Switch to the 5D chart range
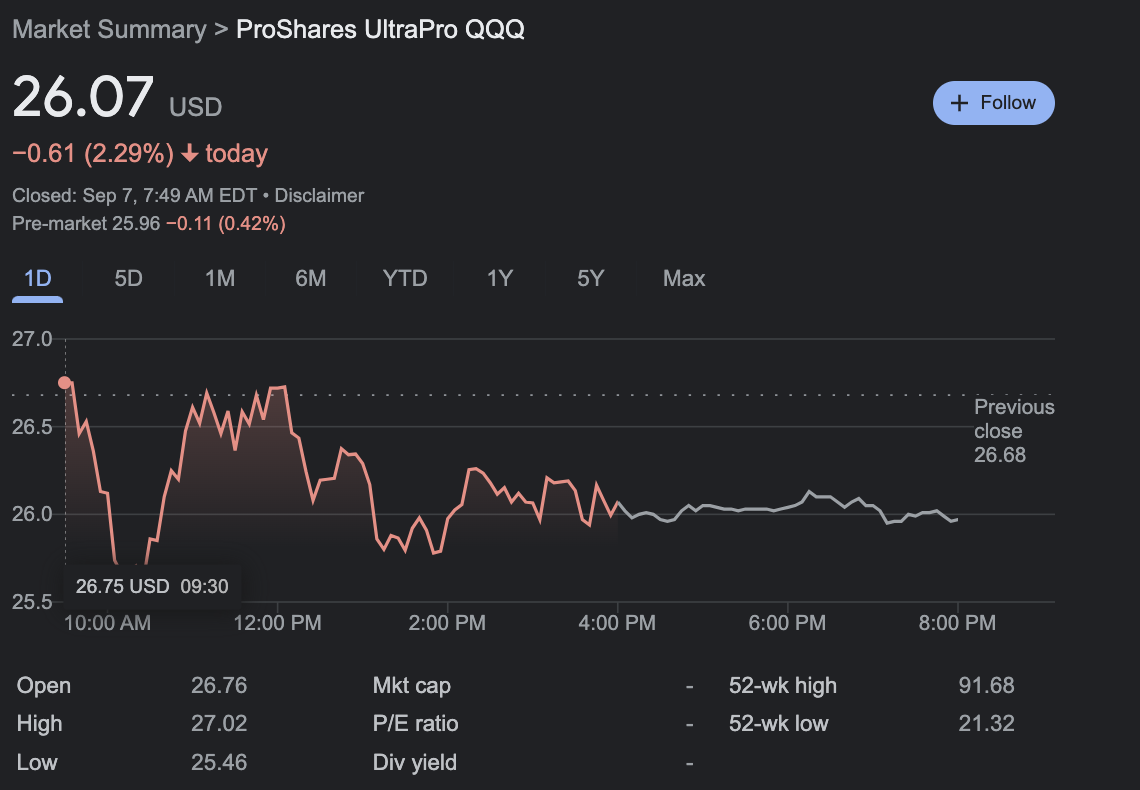The image size is (1140, 790). (129, 278)
